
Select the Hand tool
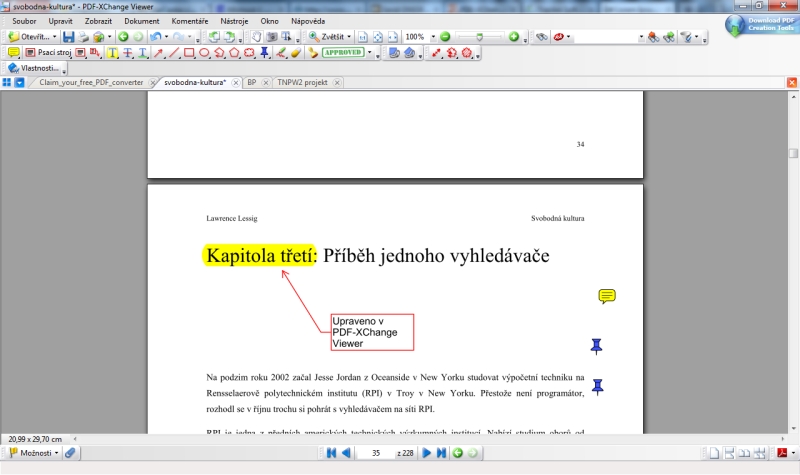pyautogui.click(x=257, y=37)
